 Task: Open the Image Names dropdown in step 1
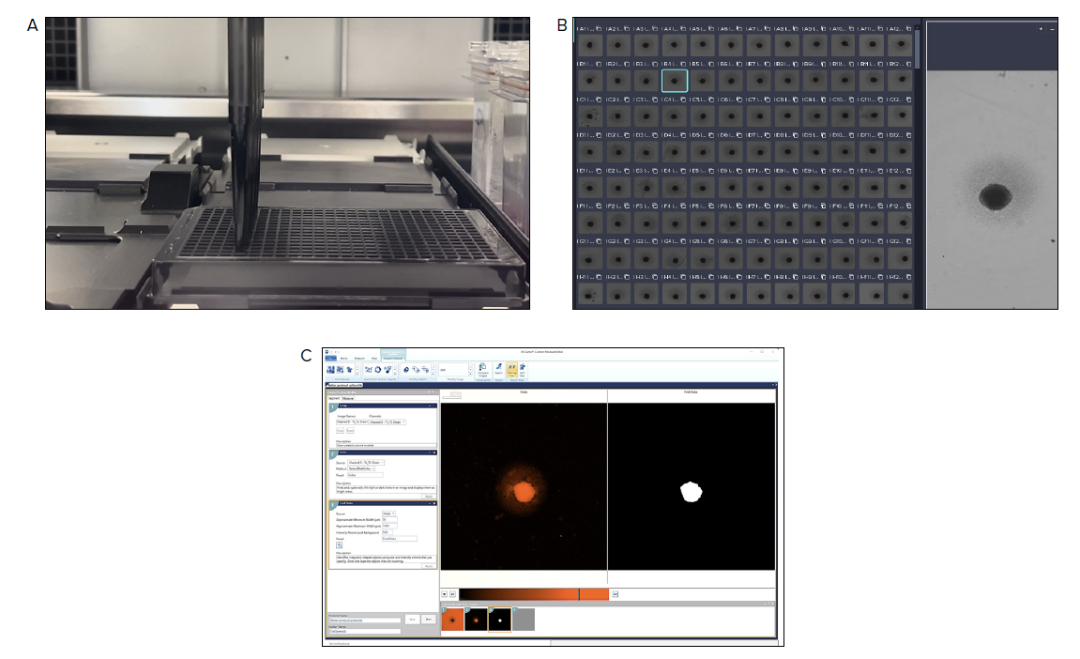point(352,422)
